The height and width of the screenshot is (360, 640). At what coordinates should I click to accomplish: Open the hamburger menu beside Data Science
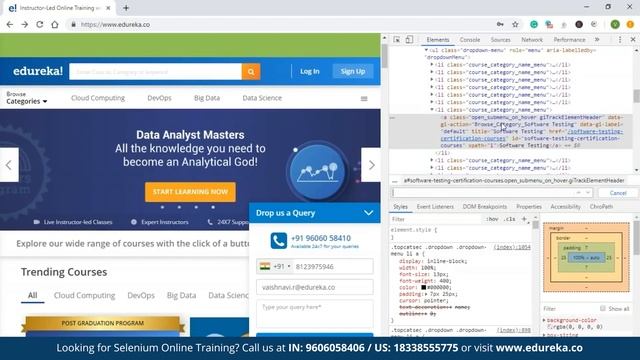pos(364,98)
